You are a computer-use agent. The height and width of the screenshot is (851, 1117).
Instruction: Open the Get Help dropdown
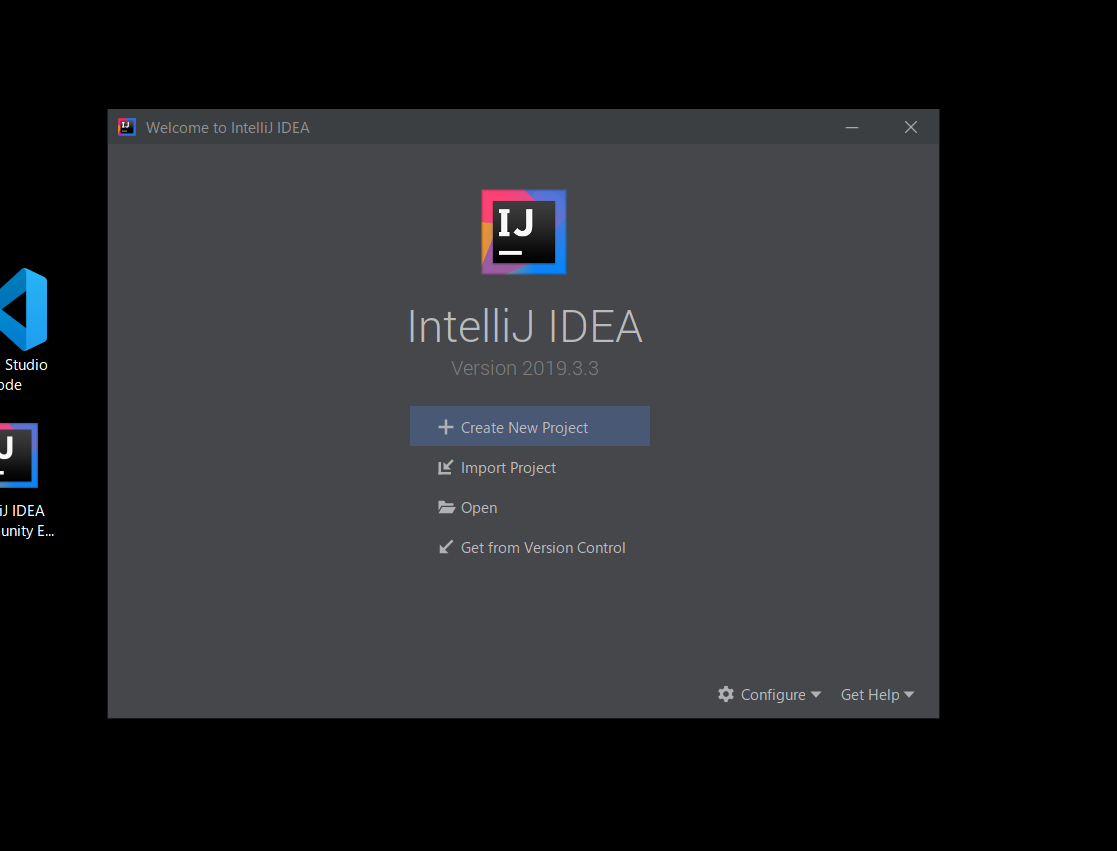(x=877, y=694)
